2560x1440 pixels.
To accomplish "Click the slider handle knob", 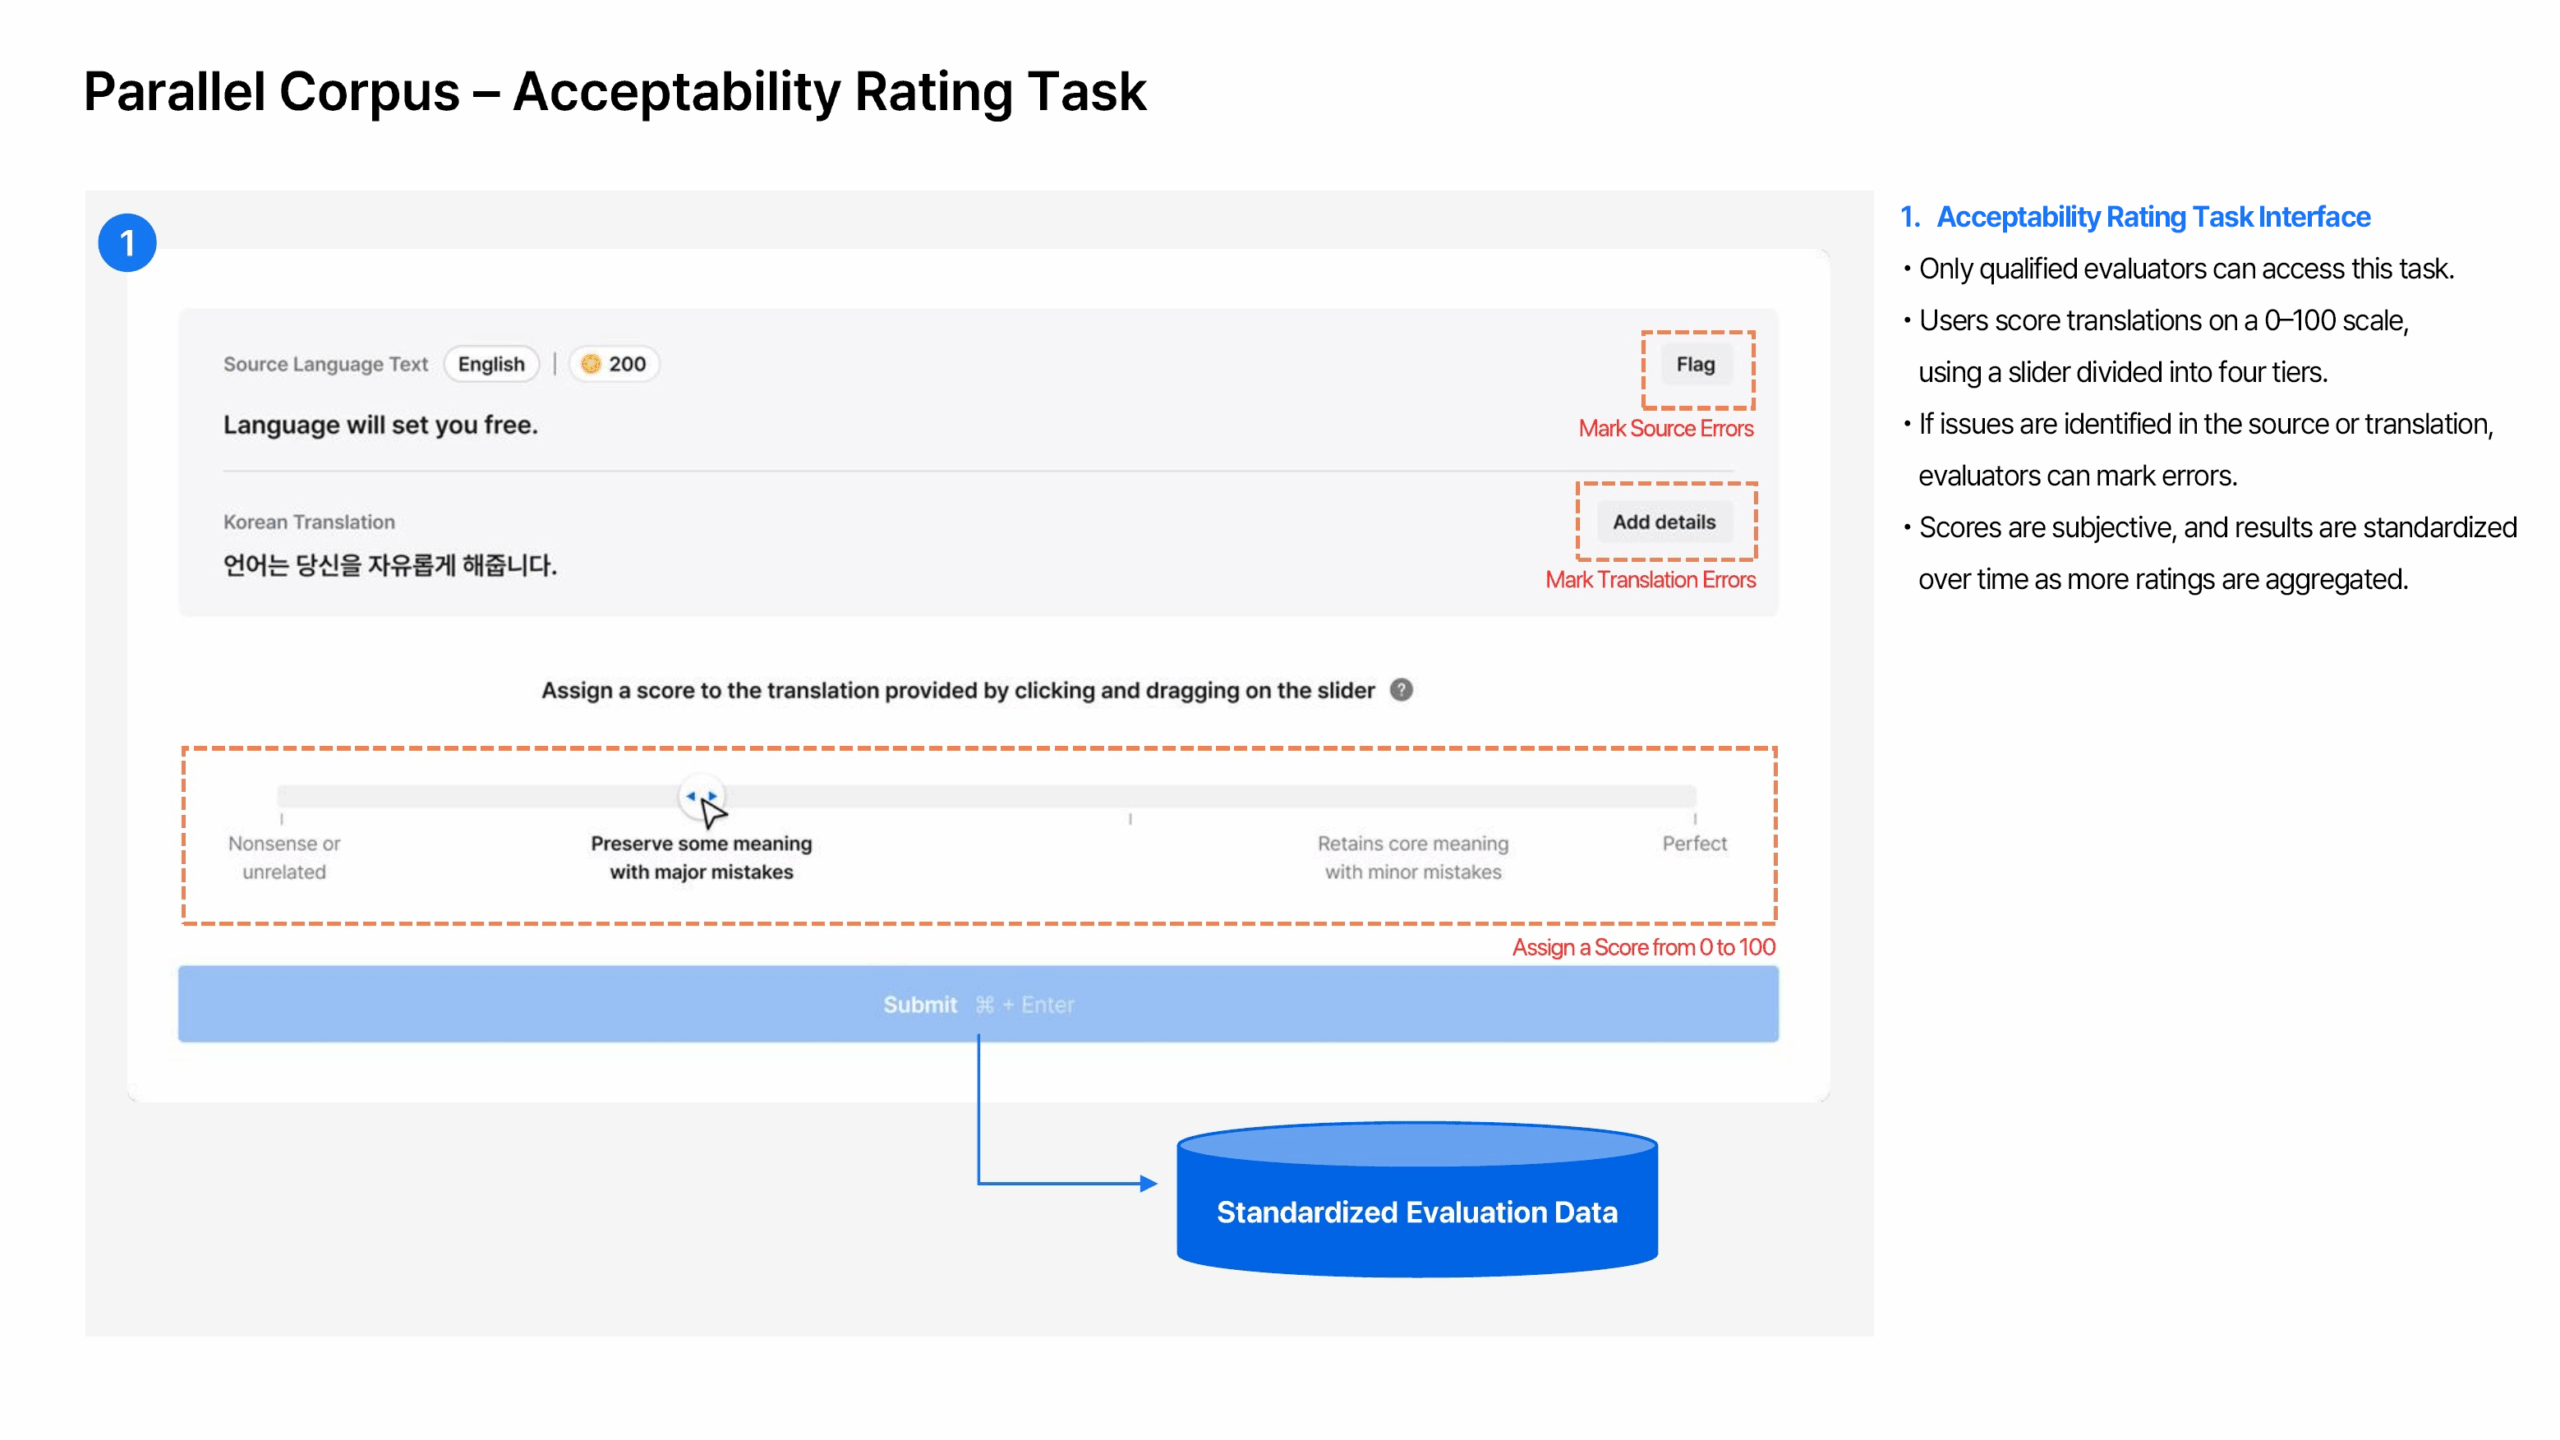I will pyautogui.click(x=700, y=796).
